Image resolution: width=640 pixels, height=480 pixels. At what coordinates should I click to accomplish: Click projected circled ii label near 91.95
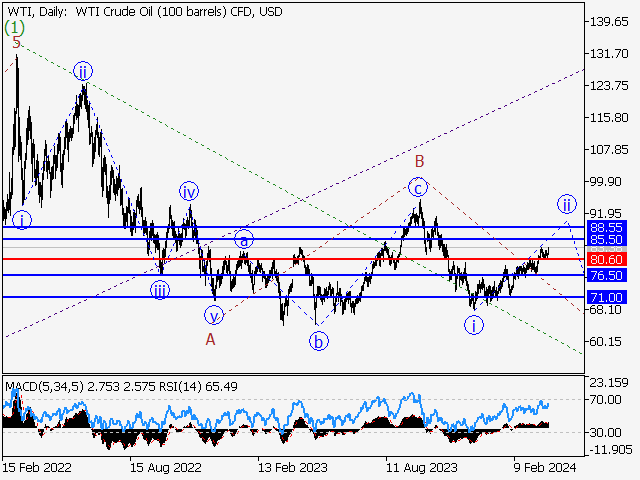click(567, 204)
